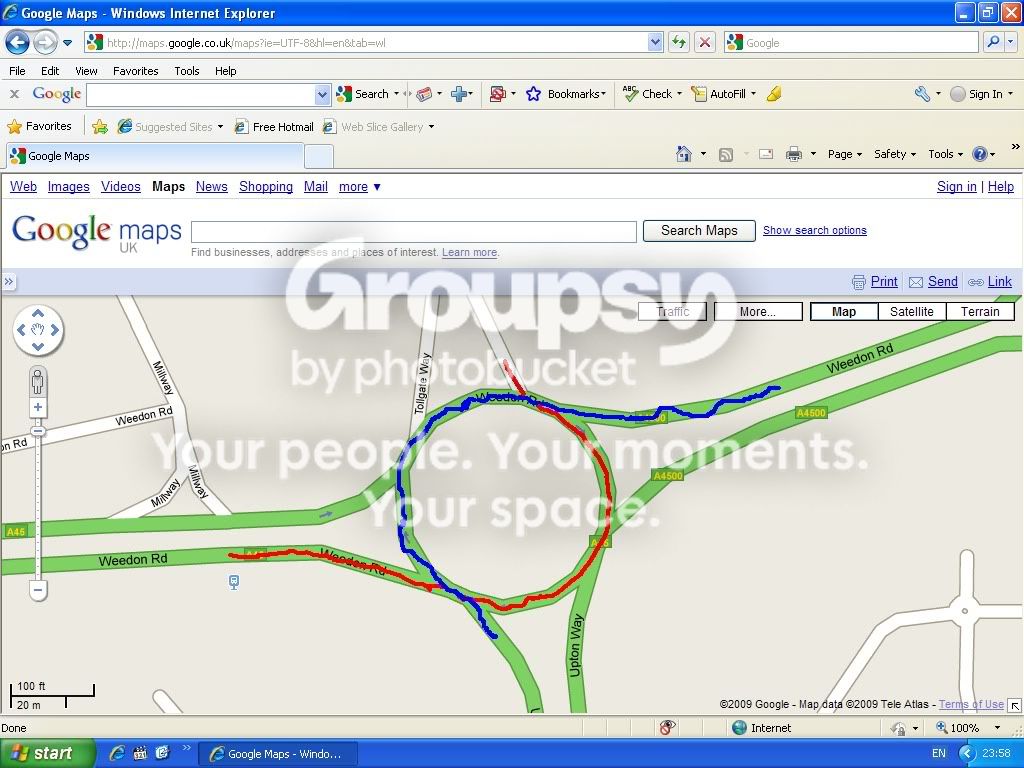Click the Learn more link
This screenshot has height=768, width=1024.
[x=470, y=252]
